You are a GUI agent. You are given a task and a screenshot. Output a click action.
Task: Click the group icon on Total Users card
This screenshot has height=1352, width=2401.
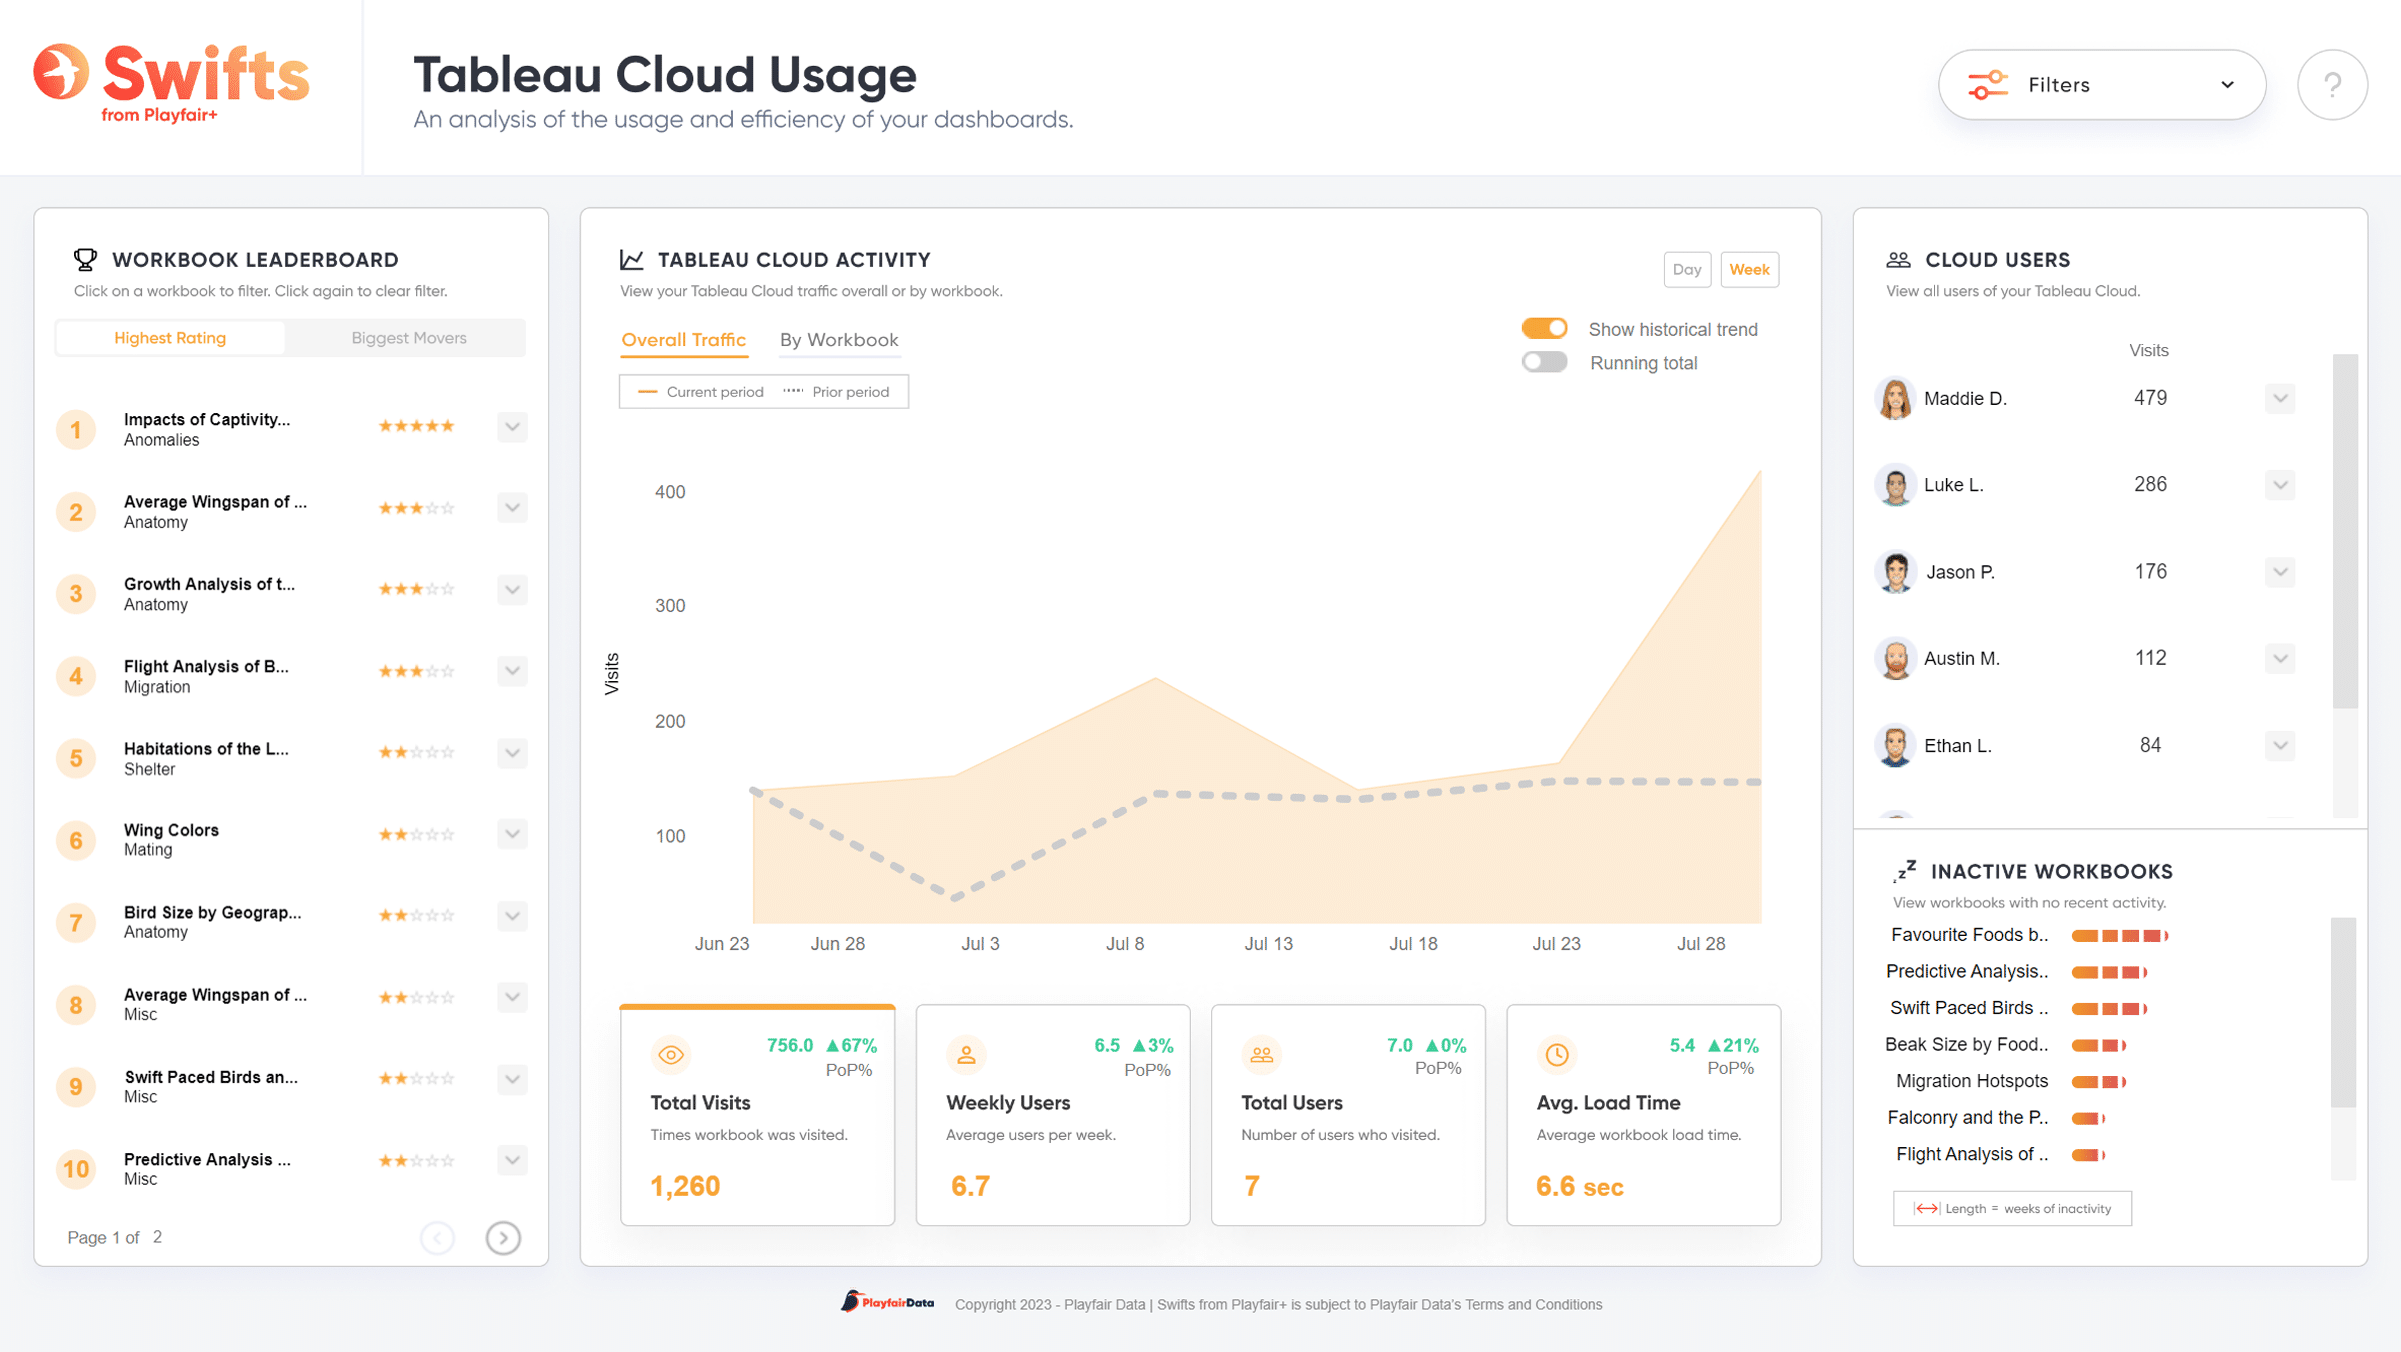[1261, 1055]
